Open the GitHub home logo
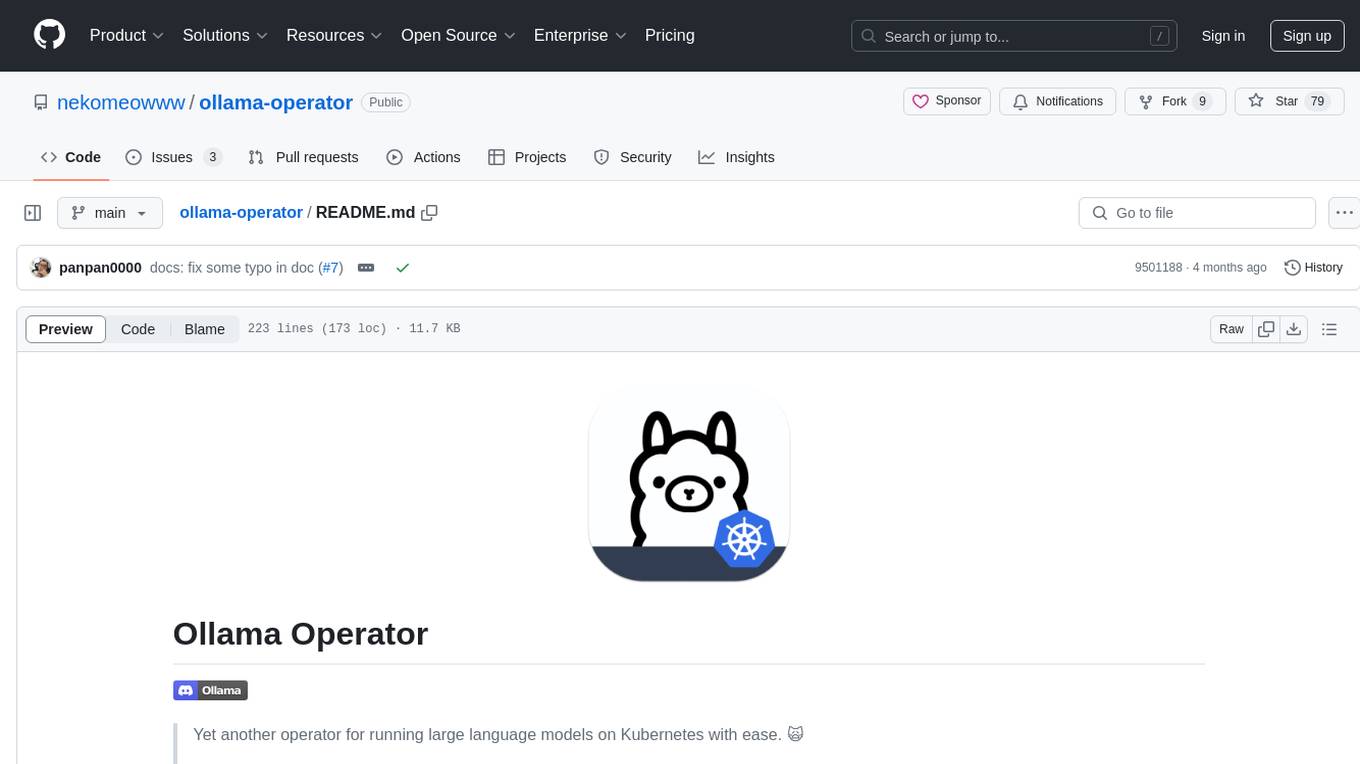This screenshot has width=1360, height=764. [x=49, y=35]
